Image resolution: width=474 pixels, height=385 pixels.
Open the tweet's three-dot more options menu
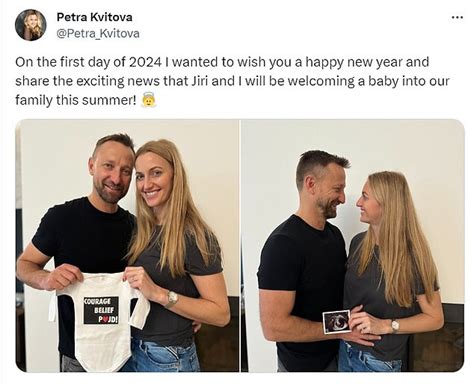coord(457,17)
